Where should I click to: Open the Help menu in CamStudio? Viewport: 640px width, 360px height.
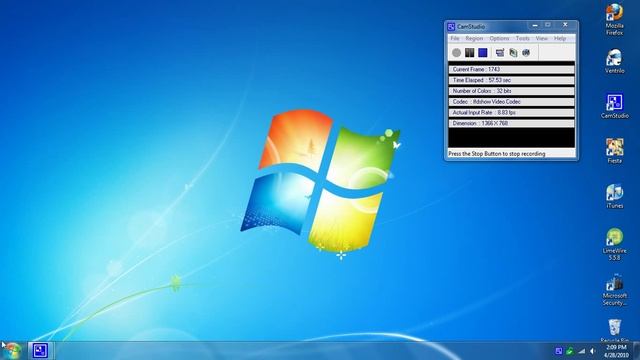pyautogui.click(x=560, y=38)
